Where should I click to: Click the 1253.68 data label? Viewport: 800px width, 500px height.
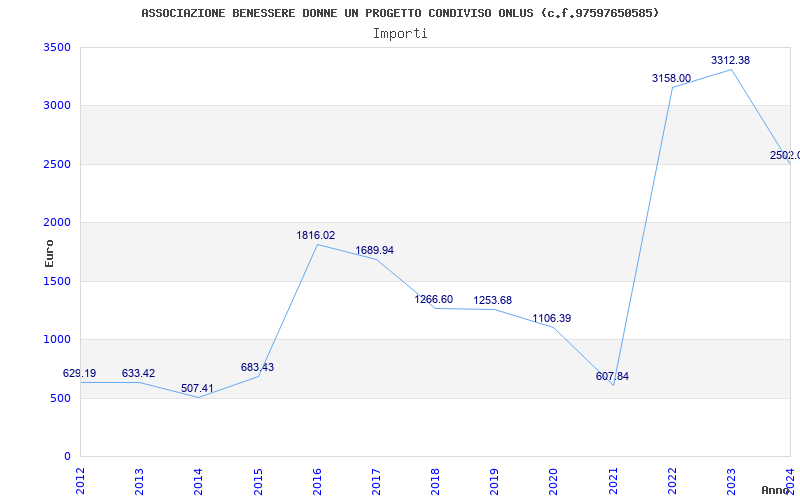[x=493, y=301]
